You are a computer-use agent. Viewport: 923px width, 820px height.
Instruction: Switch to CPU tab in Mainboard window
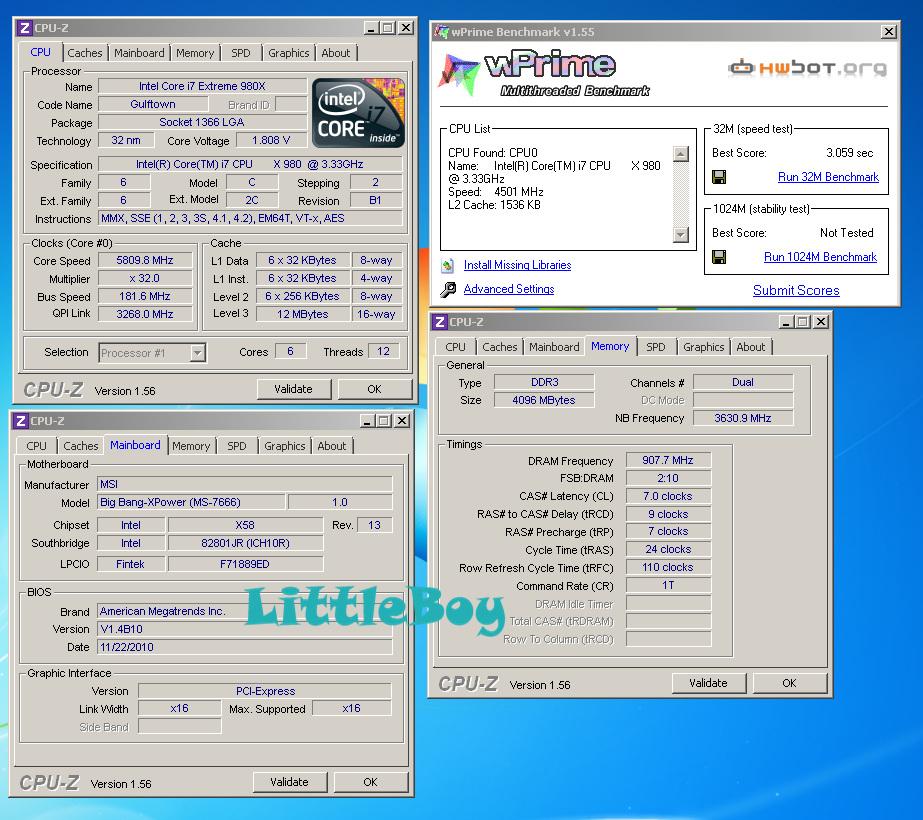[x=36, y=446]
